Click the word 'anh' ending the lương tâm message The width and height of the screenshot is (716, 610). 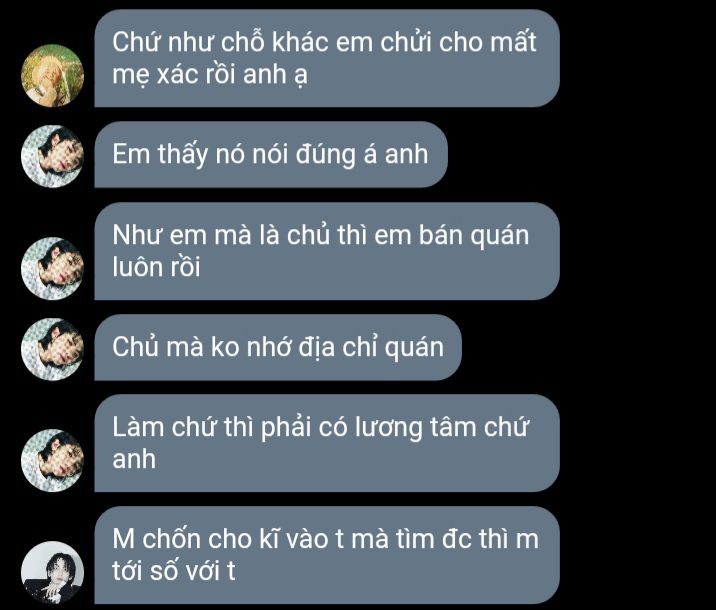pyautogui.click(x=134, y=460)
